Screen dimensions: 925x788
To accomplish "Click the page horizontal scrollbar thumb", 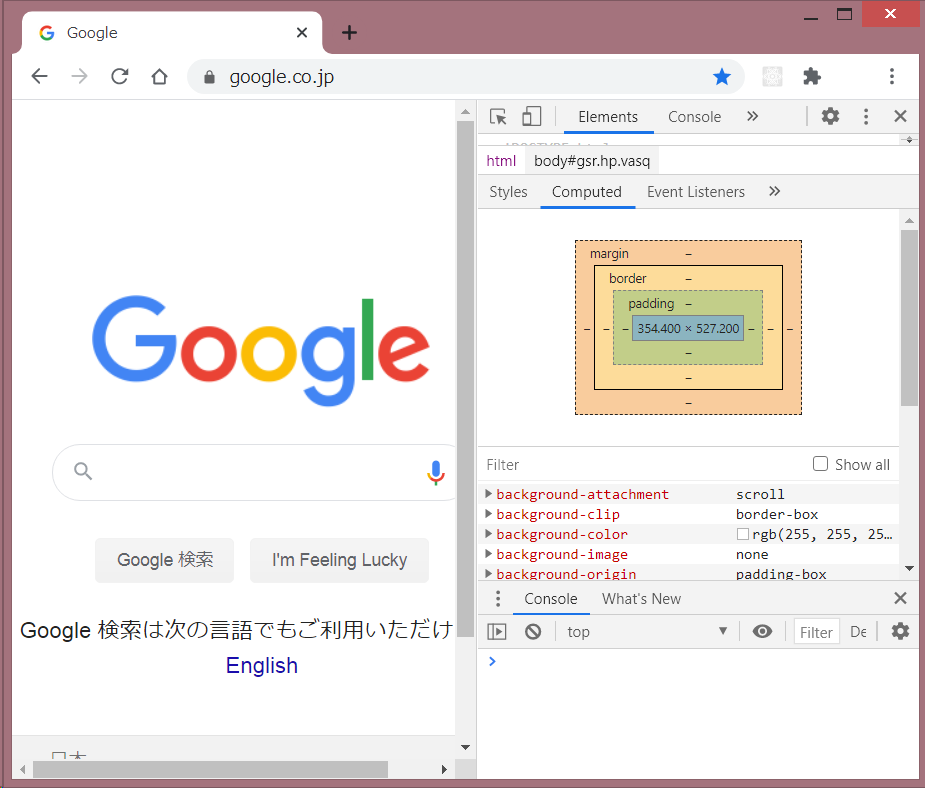I will [x=210, y=769].
